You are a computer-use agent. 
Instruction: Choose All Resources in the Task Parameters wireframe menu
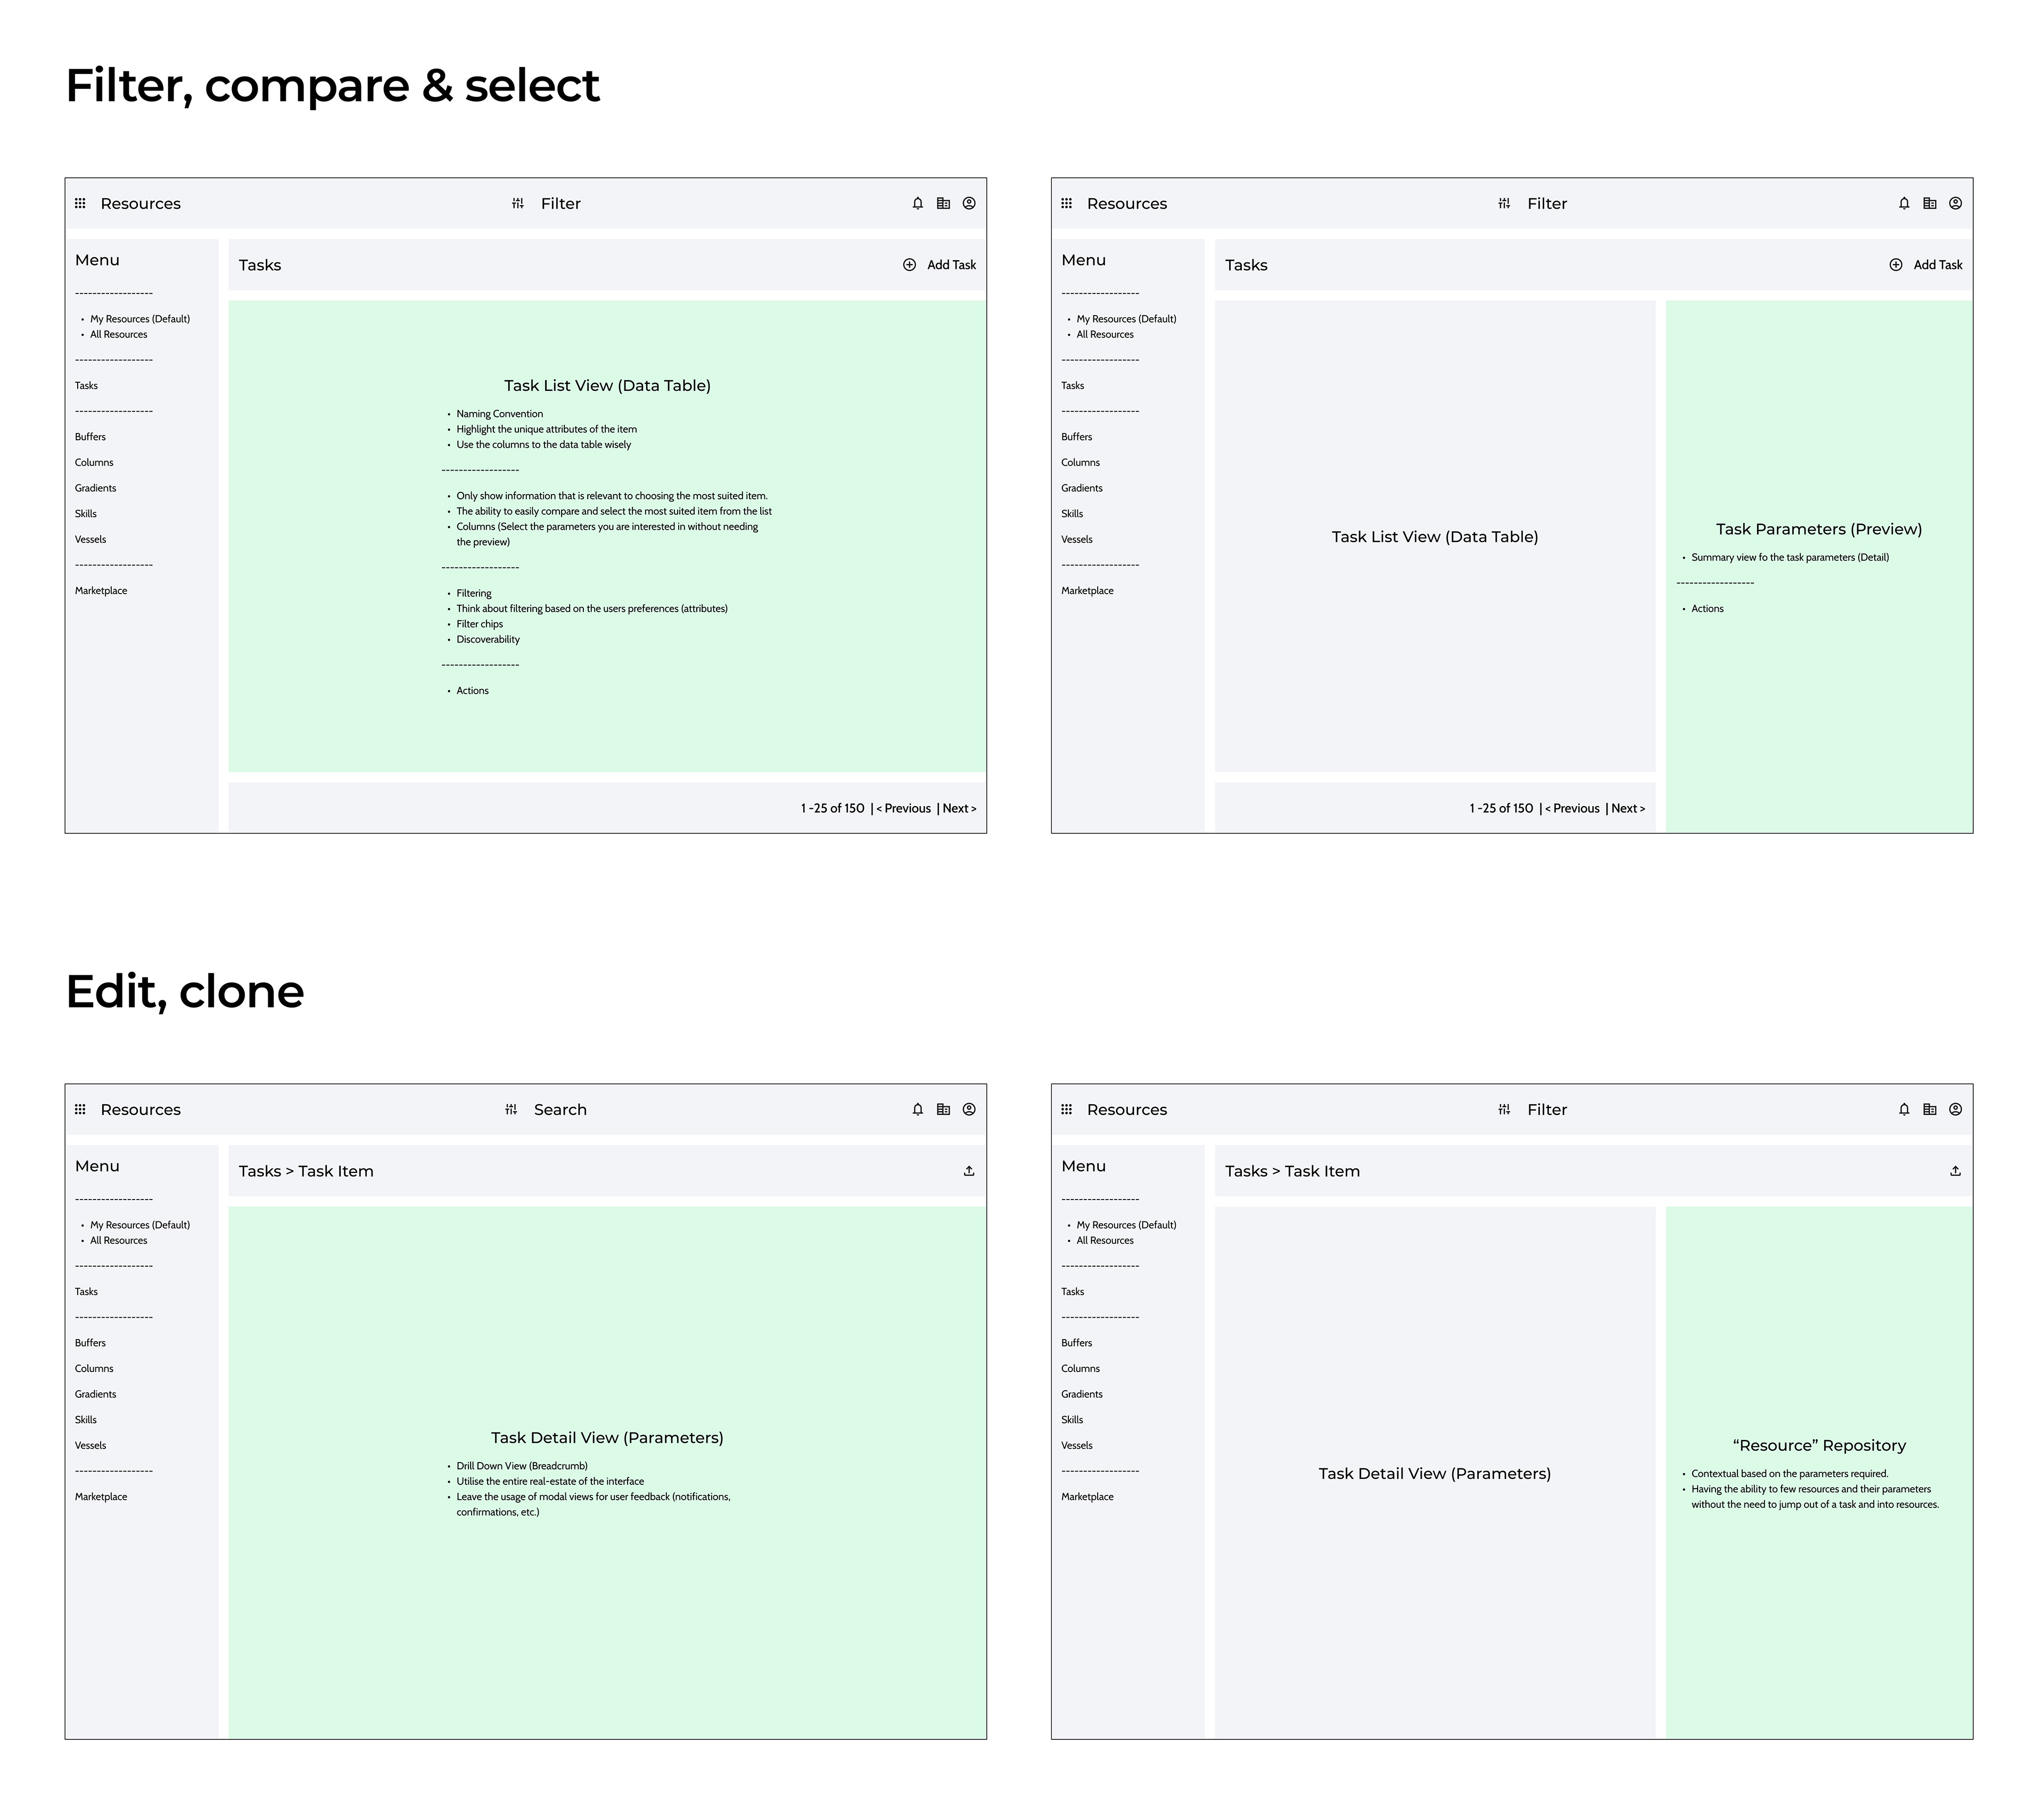[1105, 335]
